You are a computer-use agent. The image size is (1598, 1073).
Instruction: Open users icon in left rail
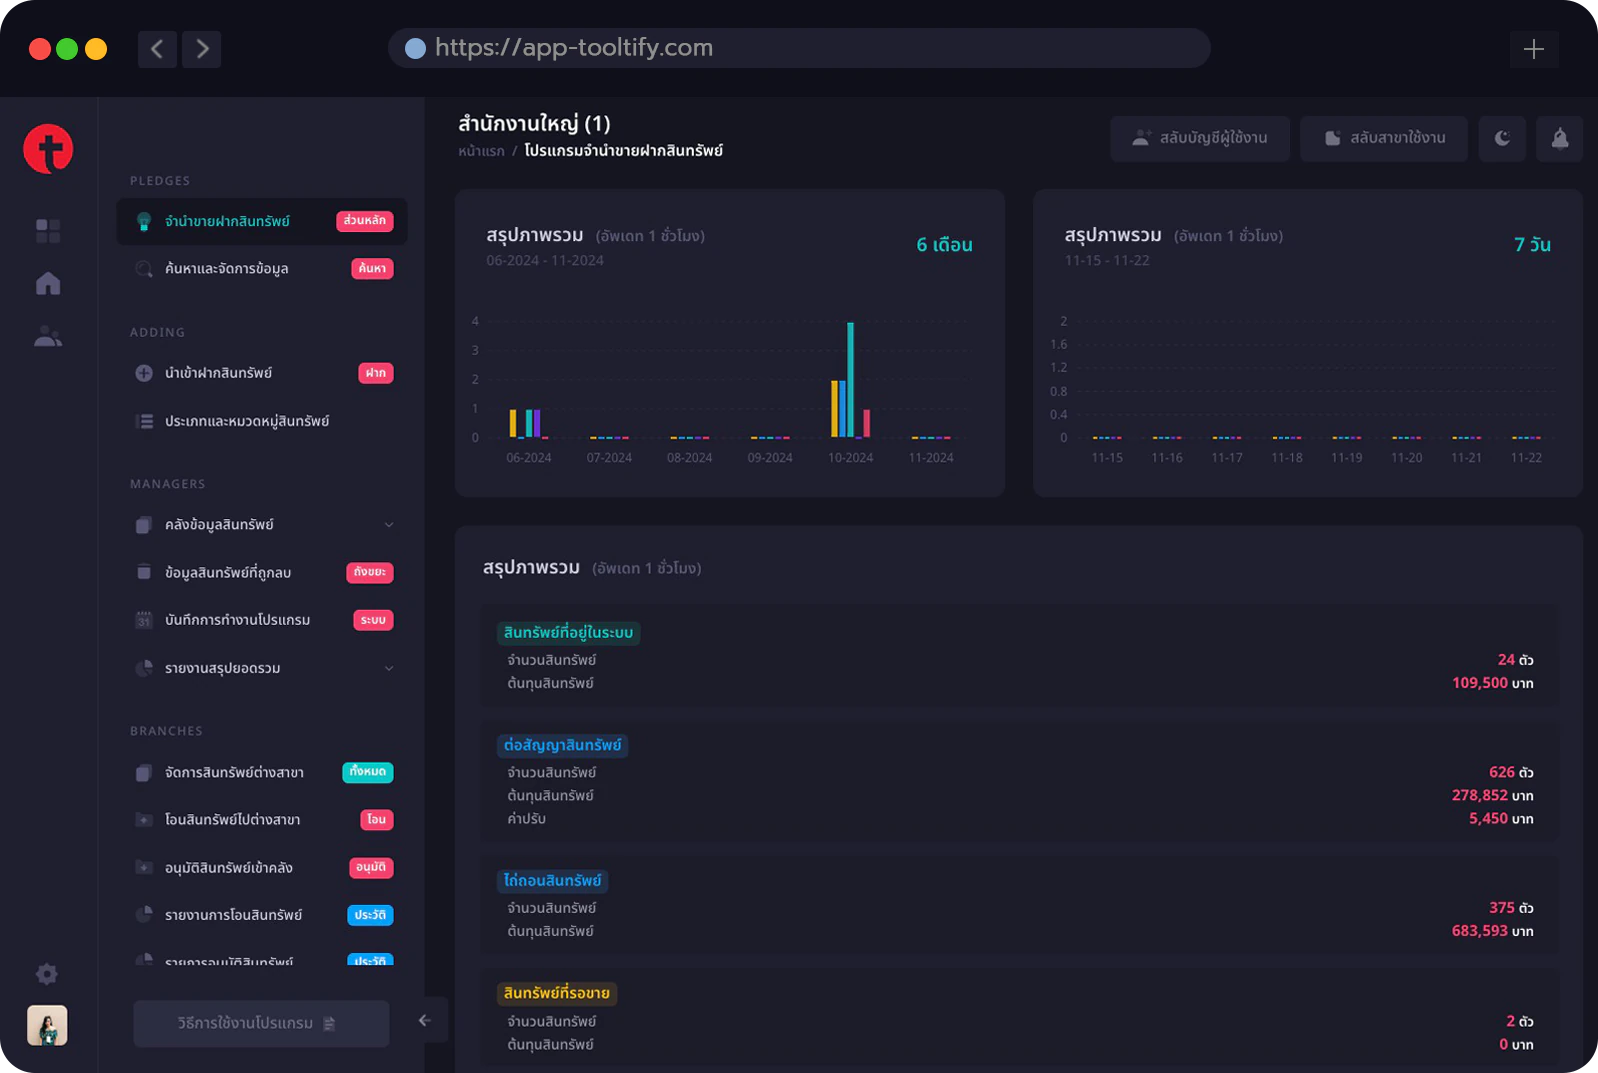point(48,337)
